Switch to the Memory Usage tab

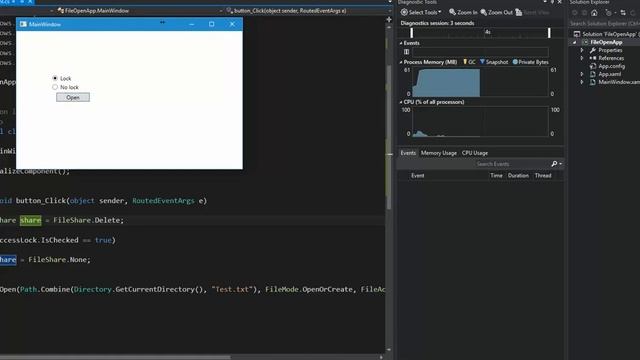click(439, 153)
